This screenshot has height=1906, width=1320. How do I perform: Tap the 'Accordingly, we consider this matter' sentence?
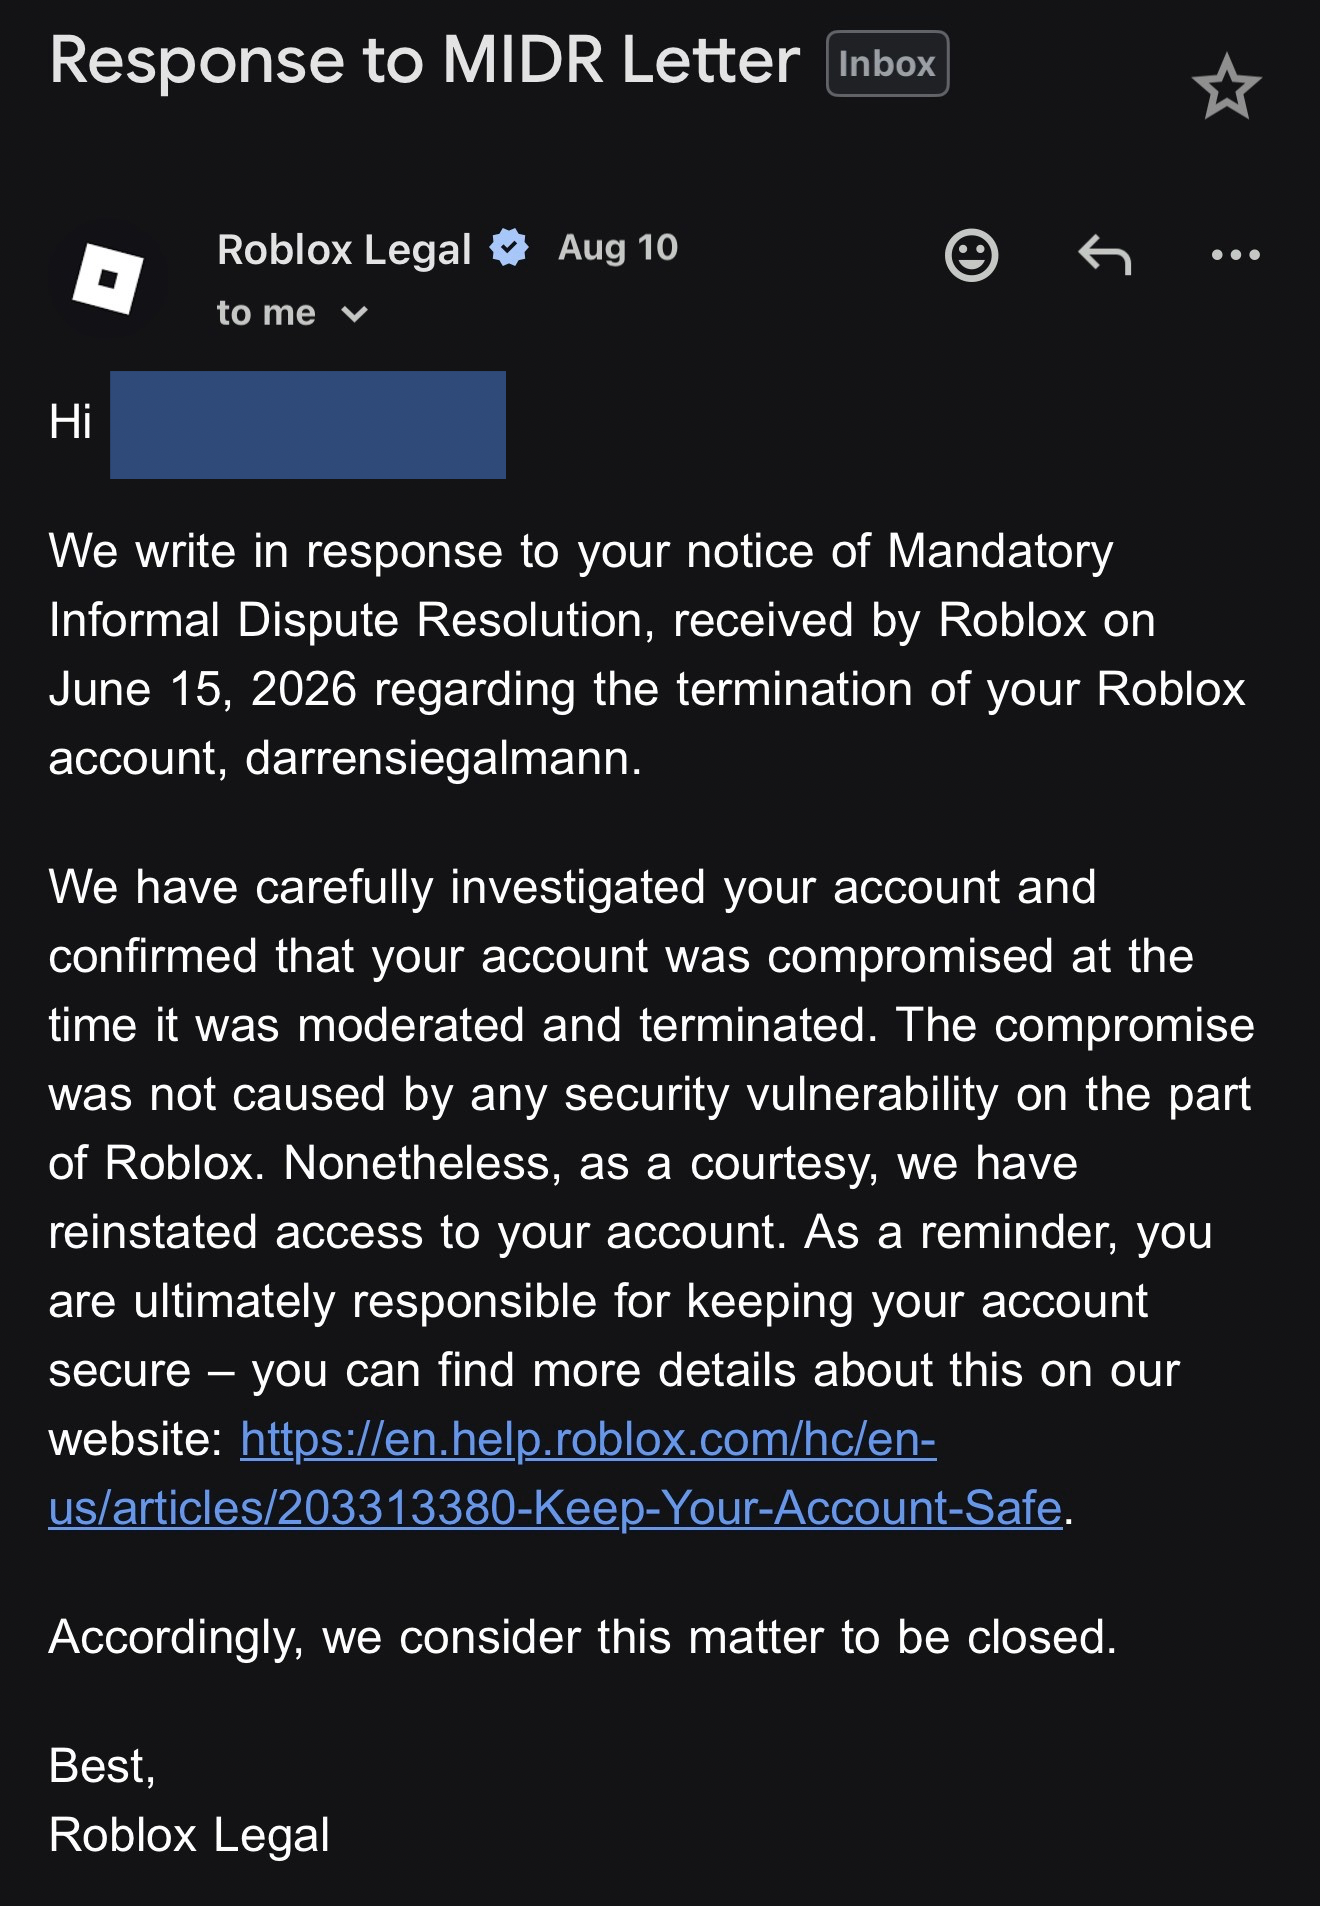[583, 1637]
